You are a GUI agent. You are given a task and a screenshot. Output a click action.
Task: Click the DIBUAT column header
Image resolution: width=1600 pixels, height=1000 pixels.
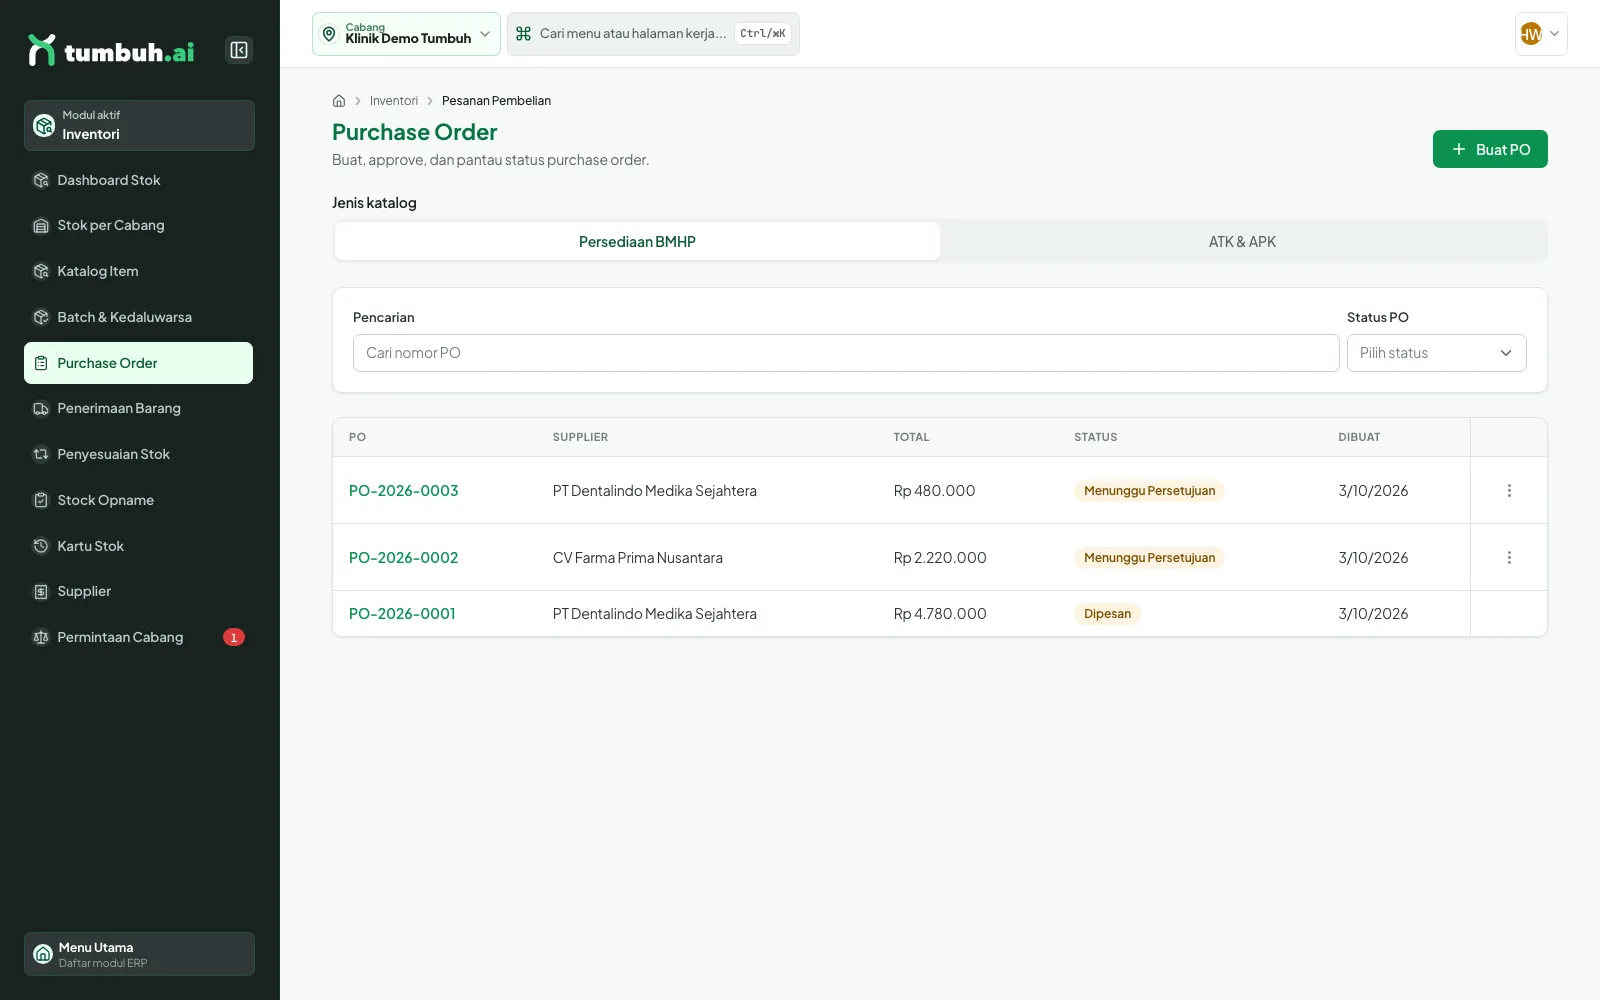1359,437
